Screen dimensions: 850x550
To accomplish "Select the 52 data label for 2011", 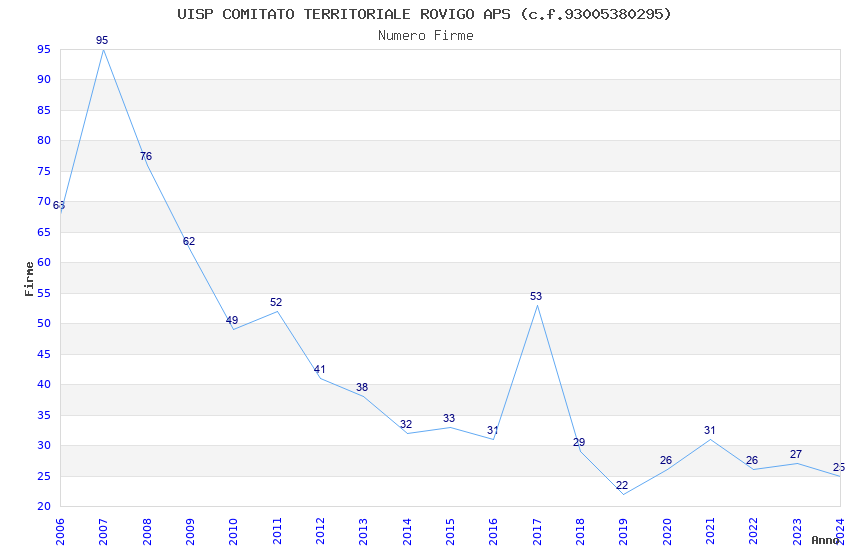I will tap(276, 302).
